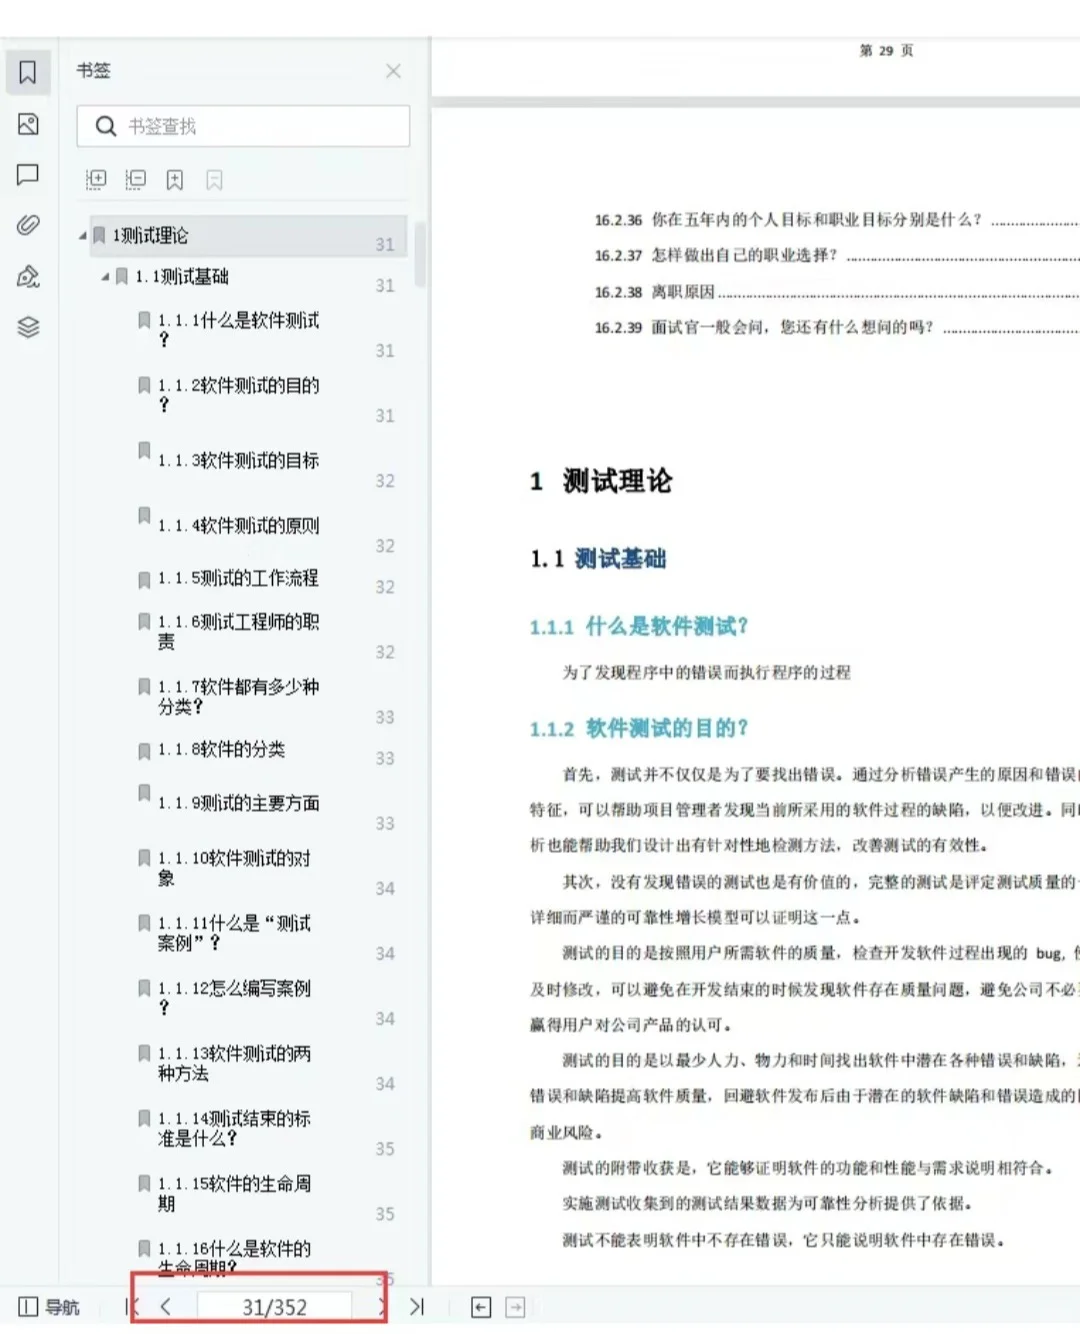
Task: Open the attachments panel
Action: point(28,225)
